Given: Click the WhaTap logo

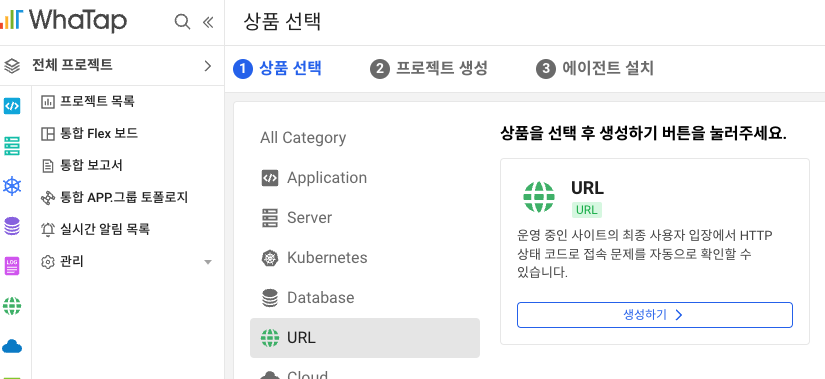Looking at the screenshot, I should (63, 21).
